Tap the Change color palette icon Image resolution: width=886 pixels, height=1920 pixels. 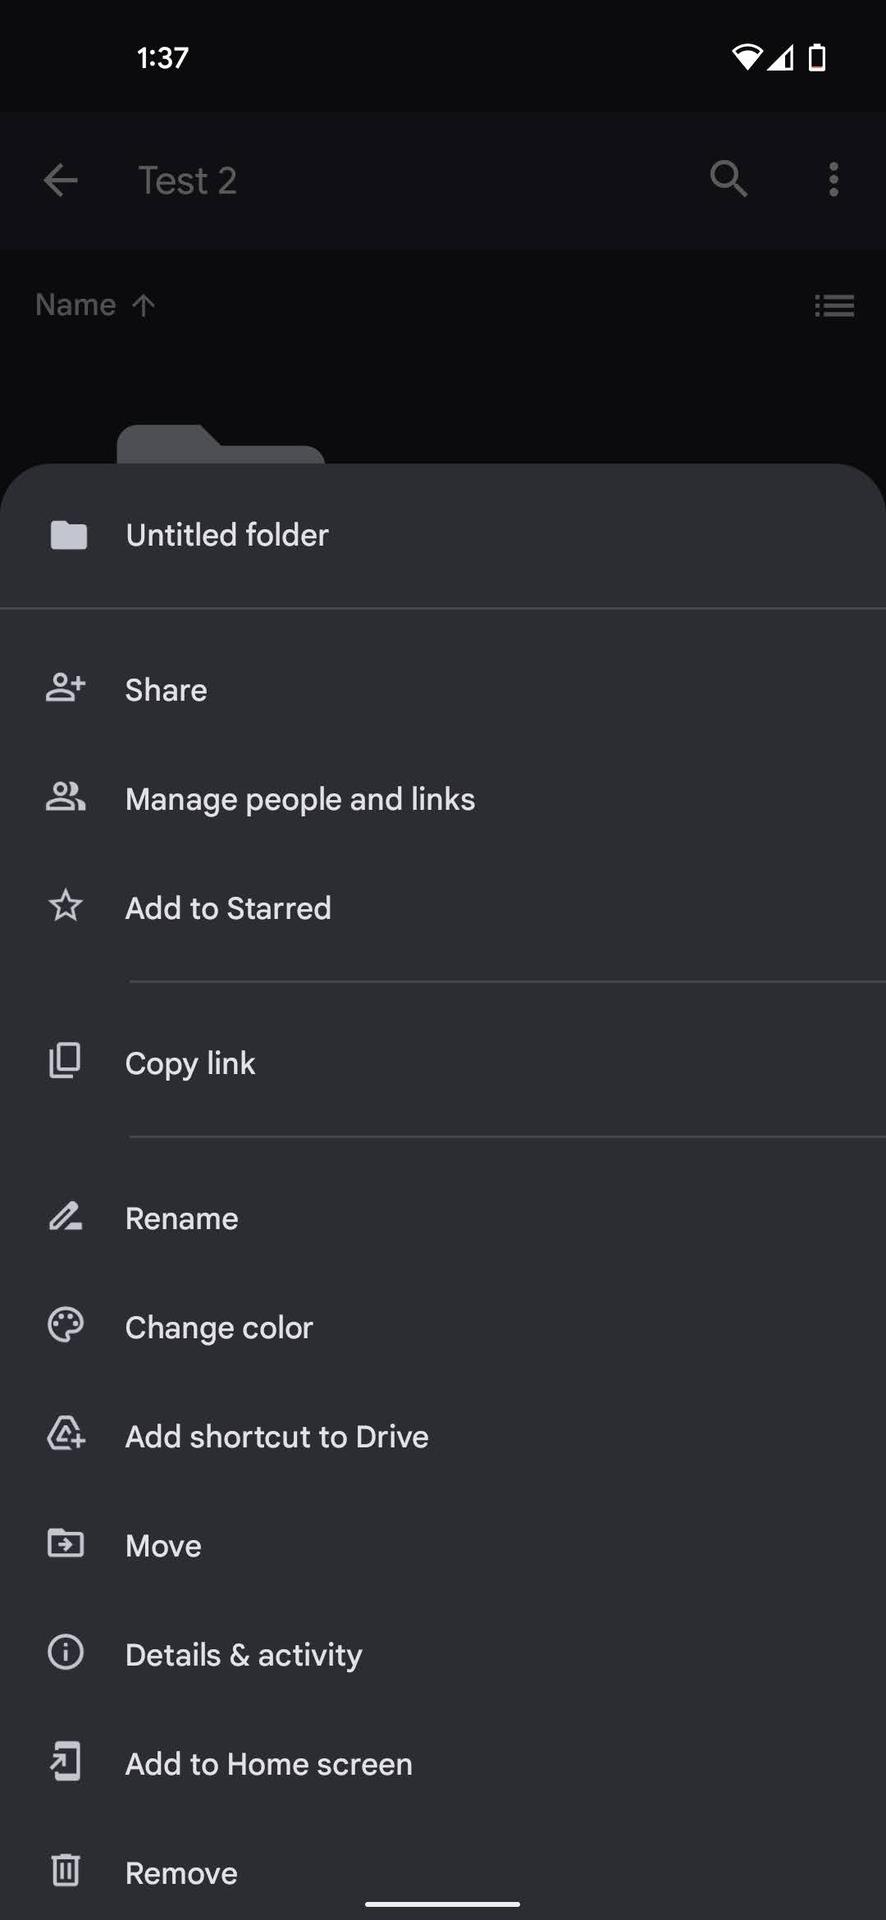pos(66,1326)
